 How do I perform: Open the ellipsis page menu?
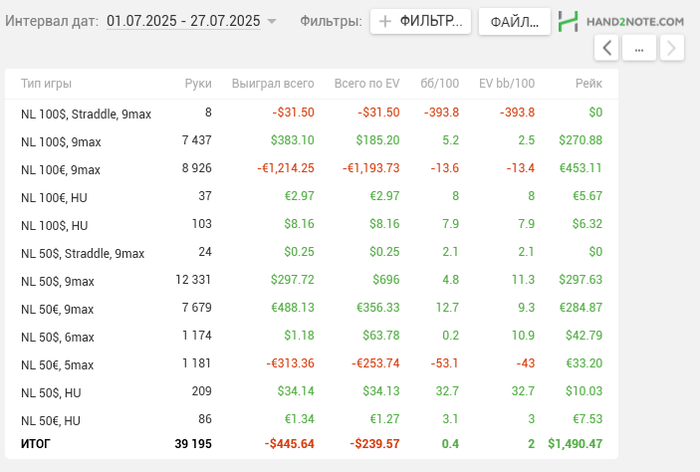[639, 47]
